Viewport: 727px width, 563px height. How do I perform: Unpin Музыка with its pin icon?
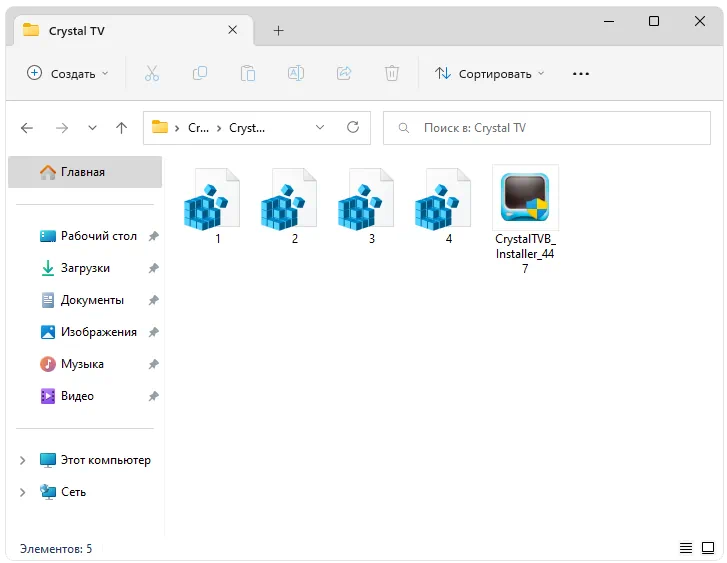click(x=153, y=364)
